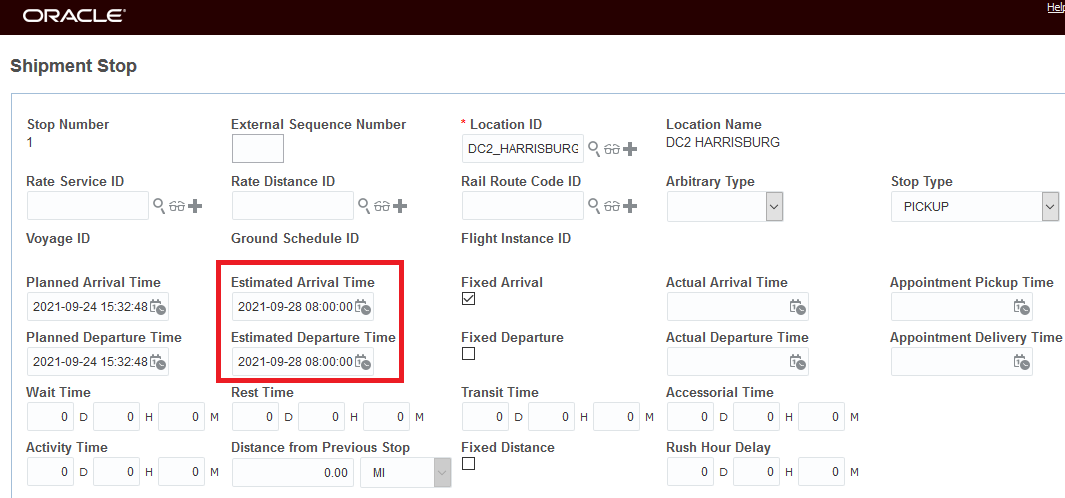
Task: Uncheck the Fixed Arrival checkbox
Action: (468, 299)
